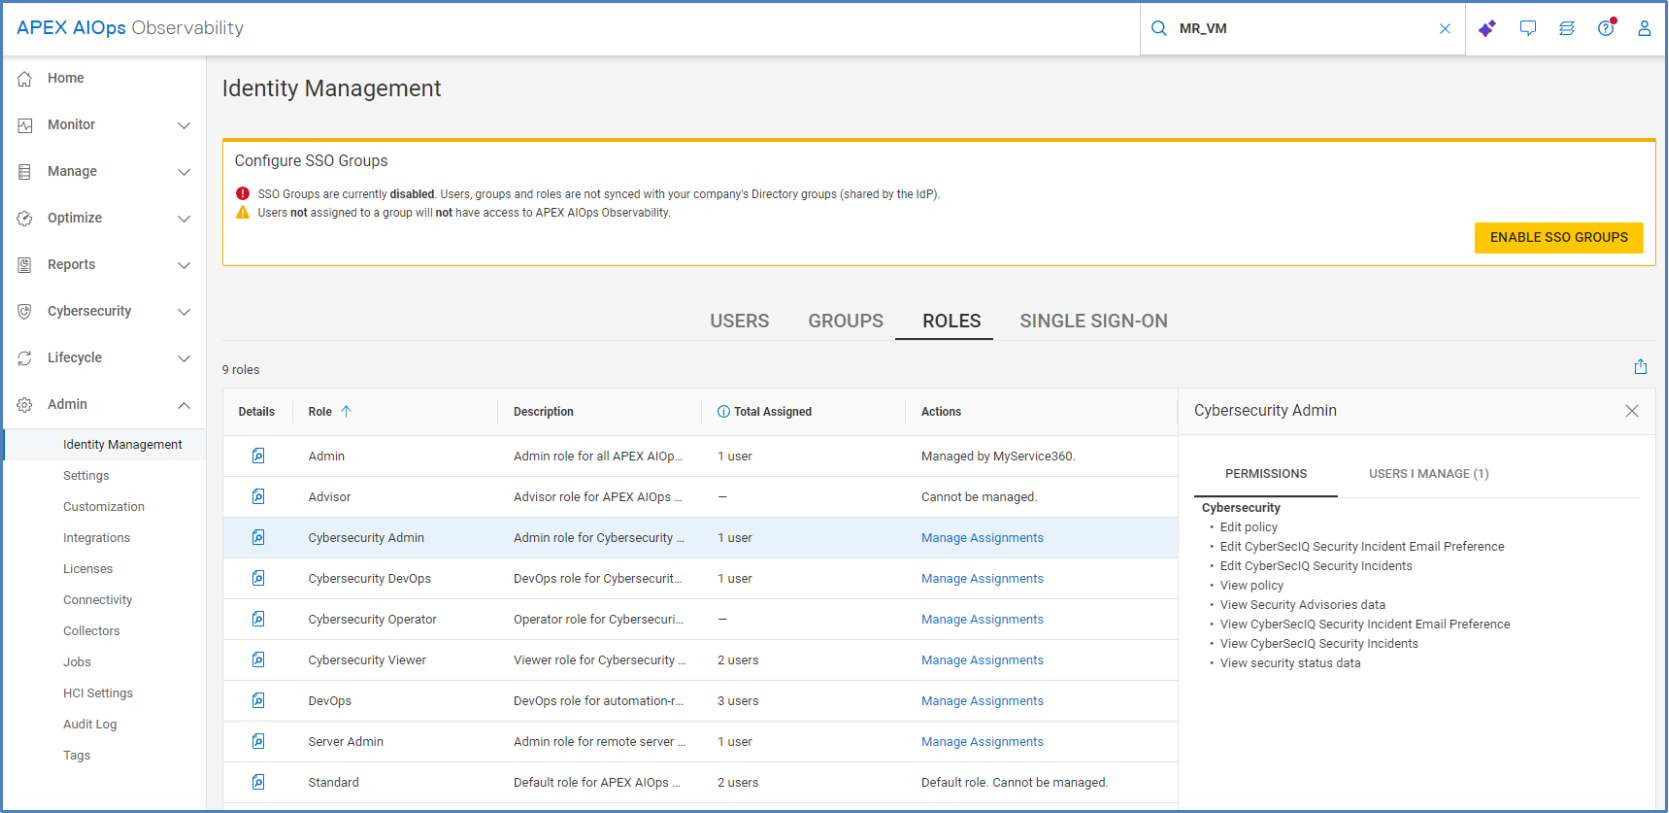1669x813 pixels.
Task: Manage Assignments for Server Admin
Action: tap(982, 742)
